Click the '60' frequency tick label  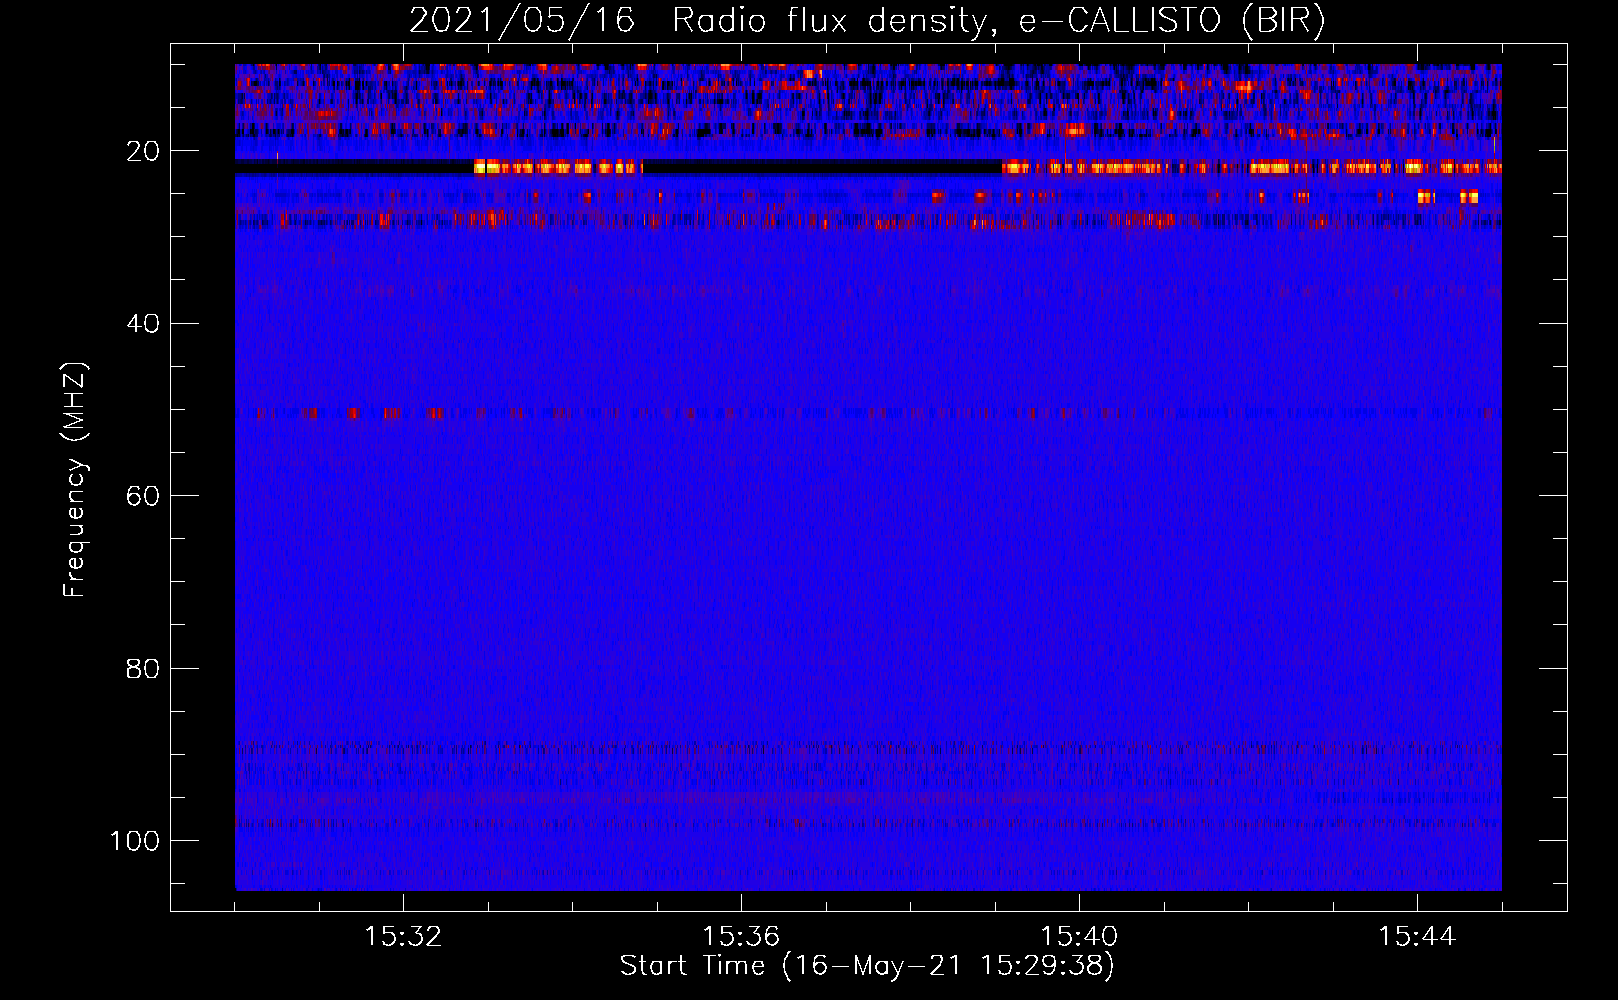(x=143, y=496)
